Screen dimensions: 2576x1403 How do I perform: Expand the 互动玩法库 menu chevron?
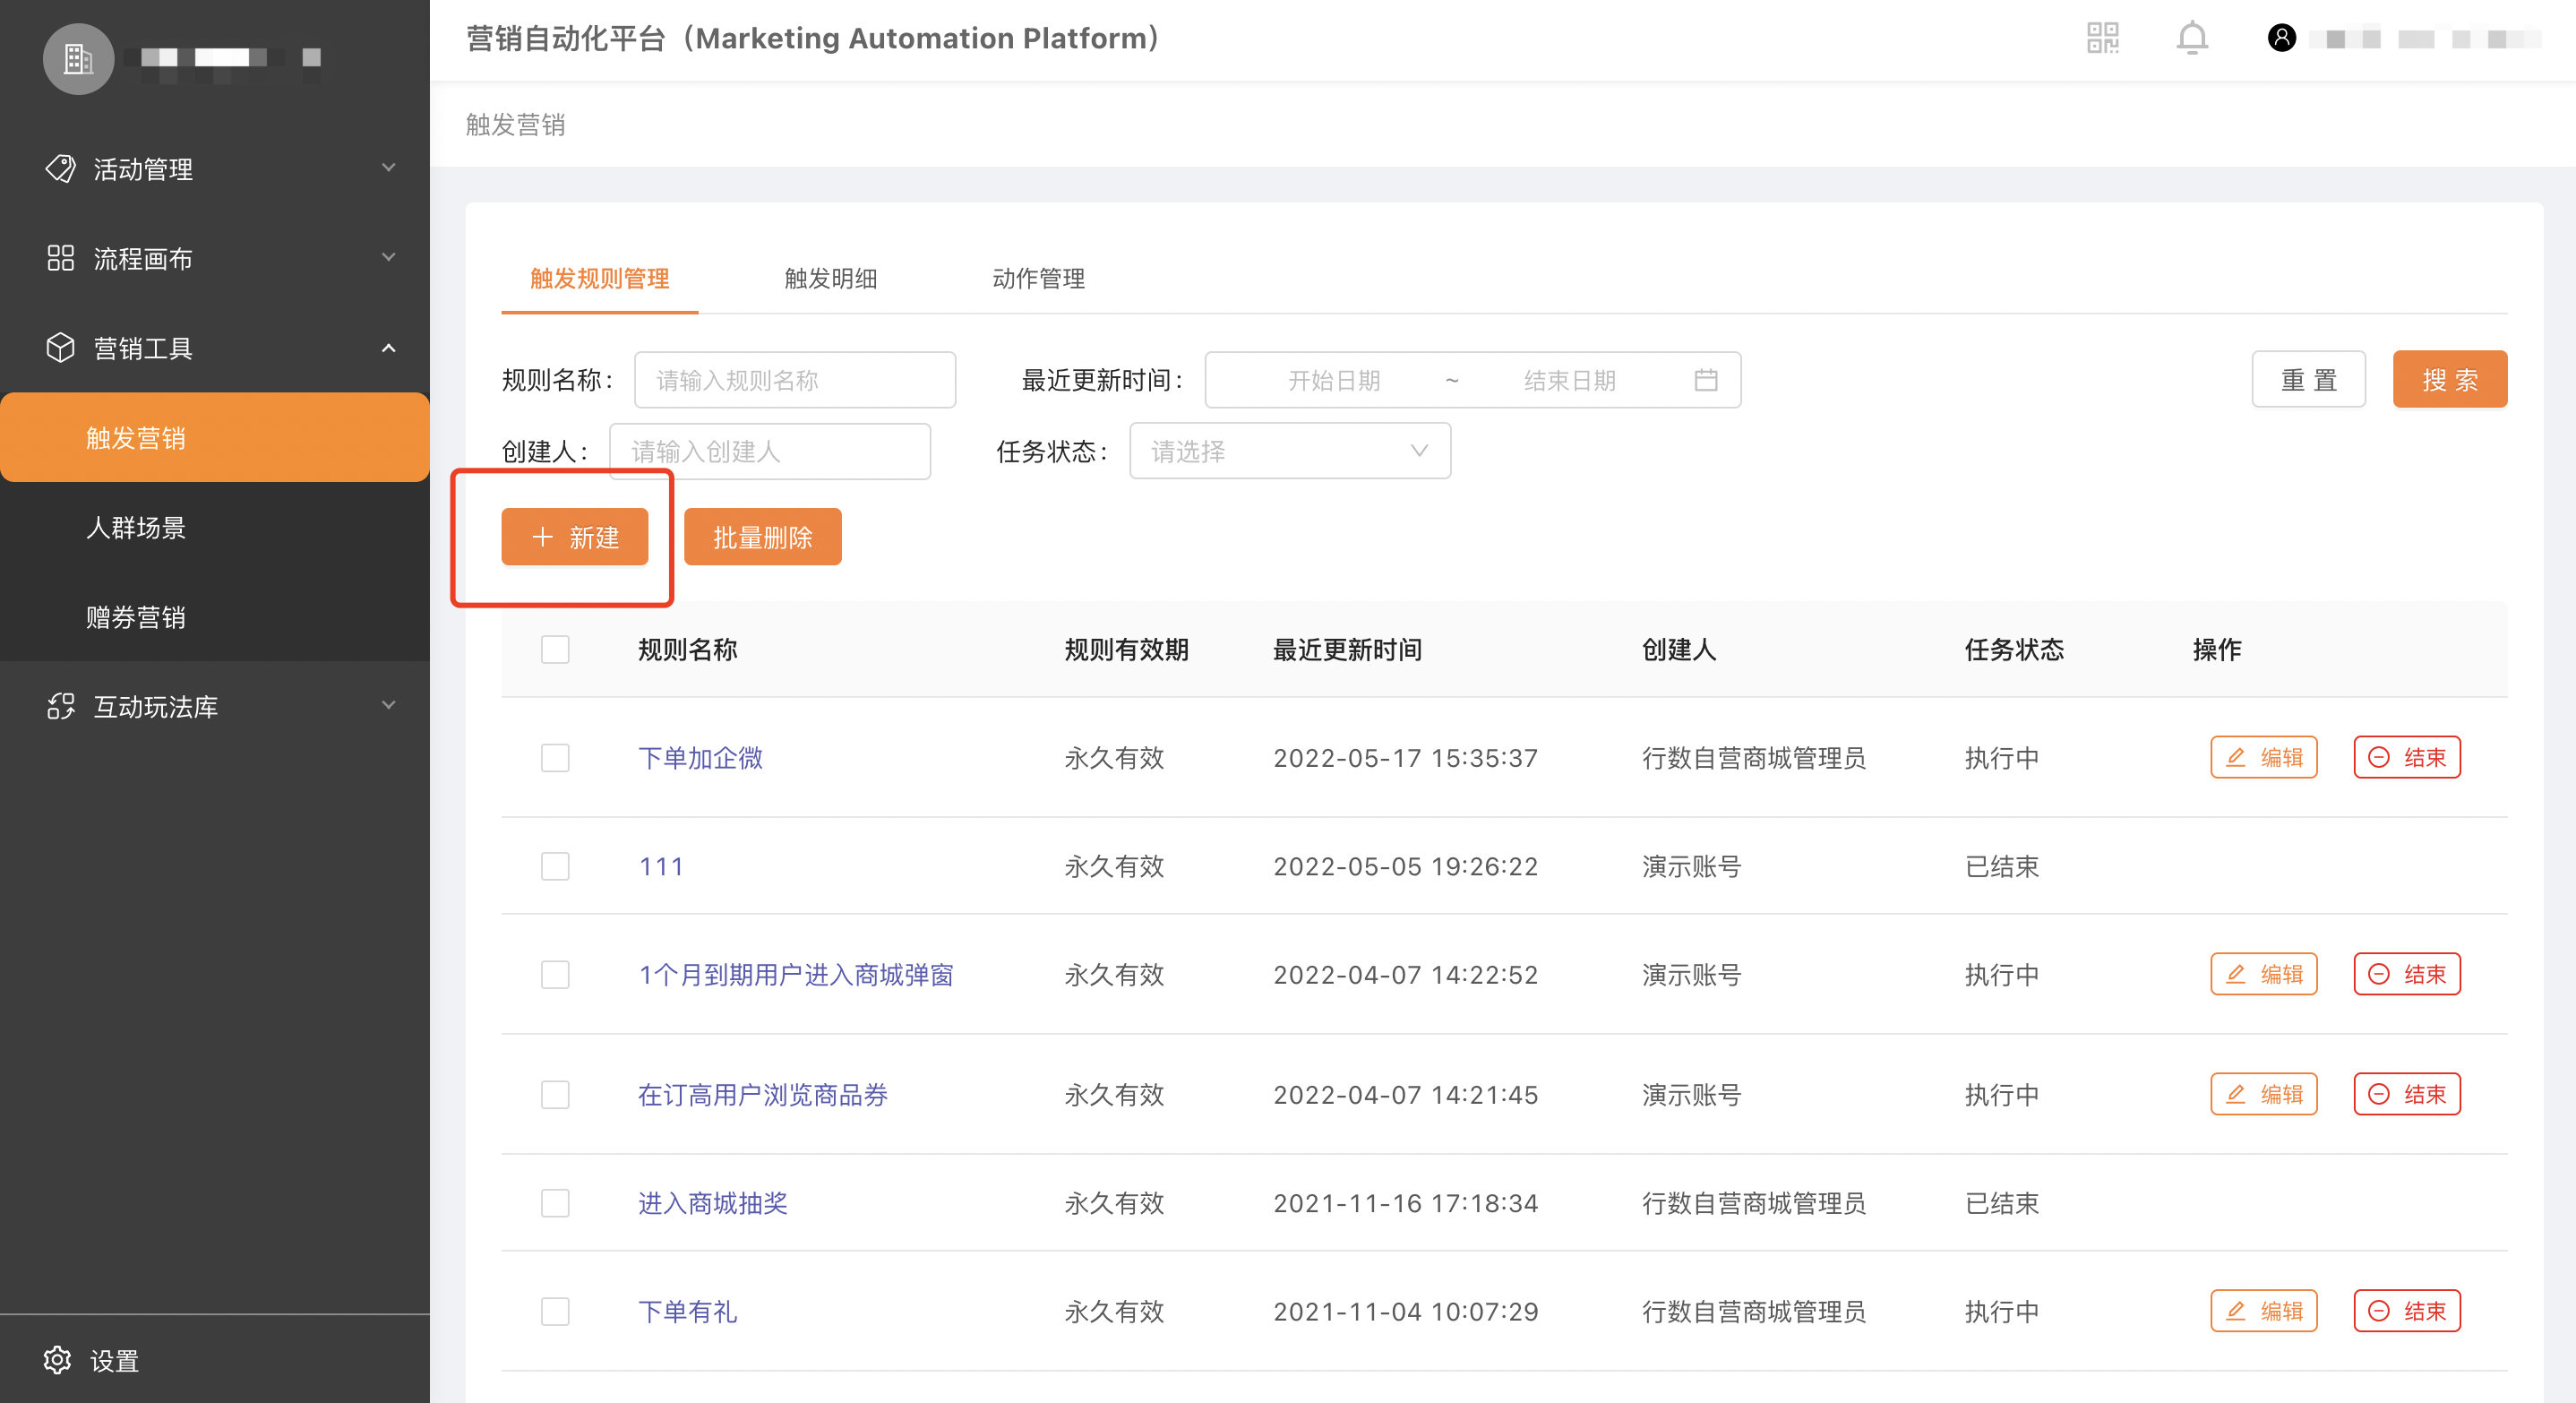(389, 705)
